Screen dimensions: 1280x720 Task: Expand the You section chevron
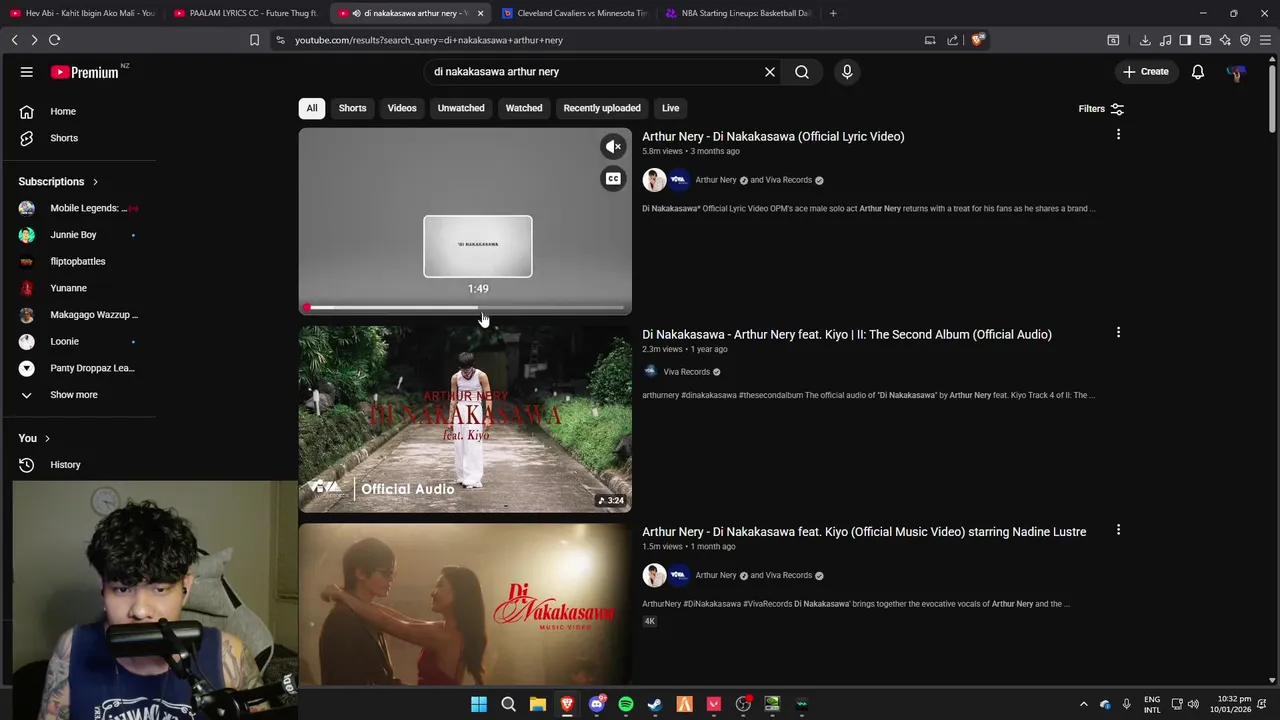(x=47, y=438)
